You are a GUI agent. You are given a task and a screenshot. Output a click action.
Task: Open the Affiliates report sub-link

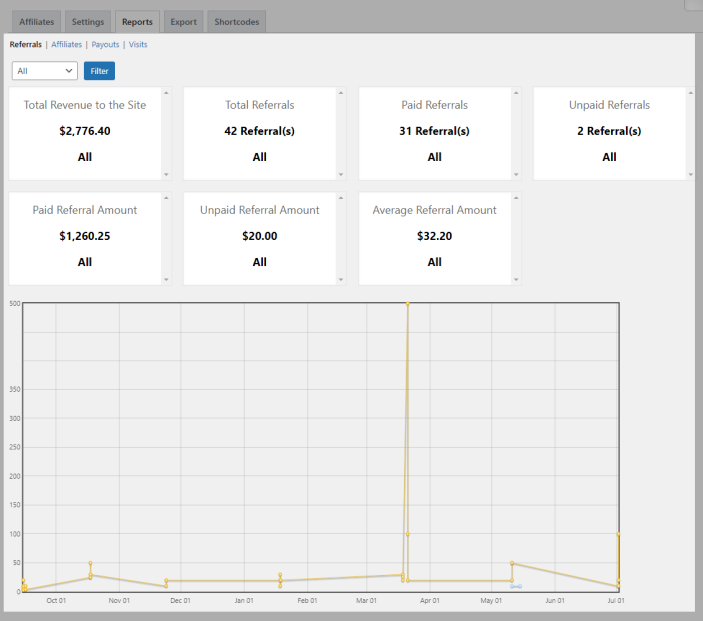coord(67,45)
